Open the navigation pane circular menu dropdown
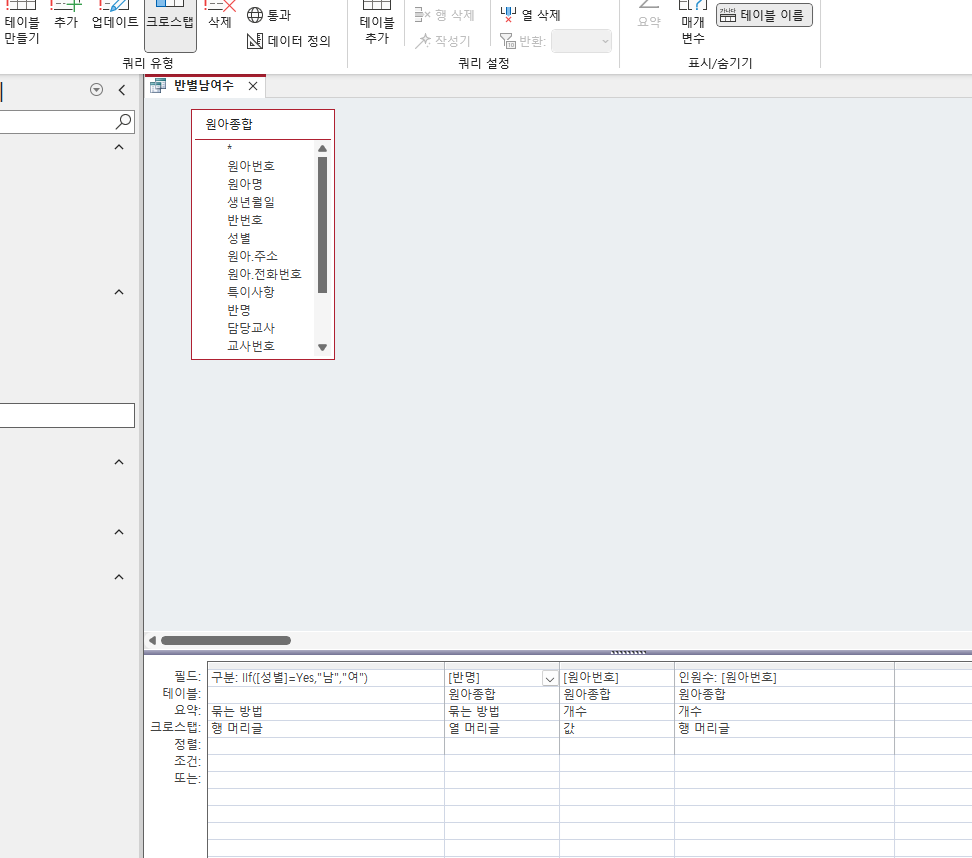The height and width of the screenshot is (858, 972). [97, 90]
